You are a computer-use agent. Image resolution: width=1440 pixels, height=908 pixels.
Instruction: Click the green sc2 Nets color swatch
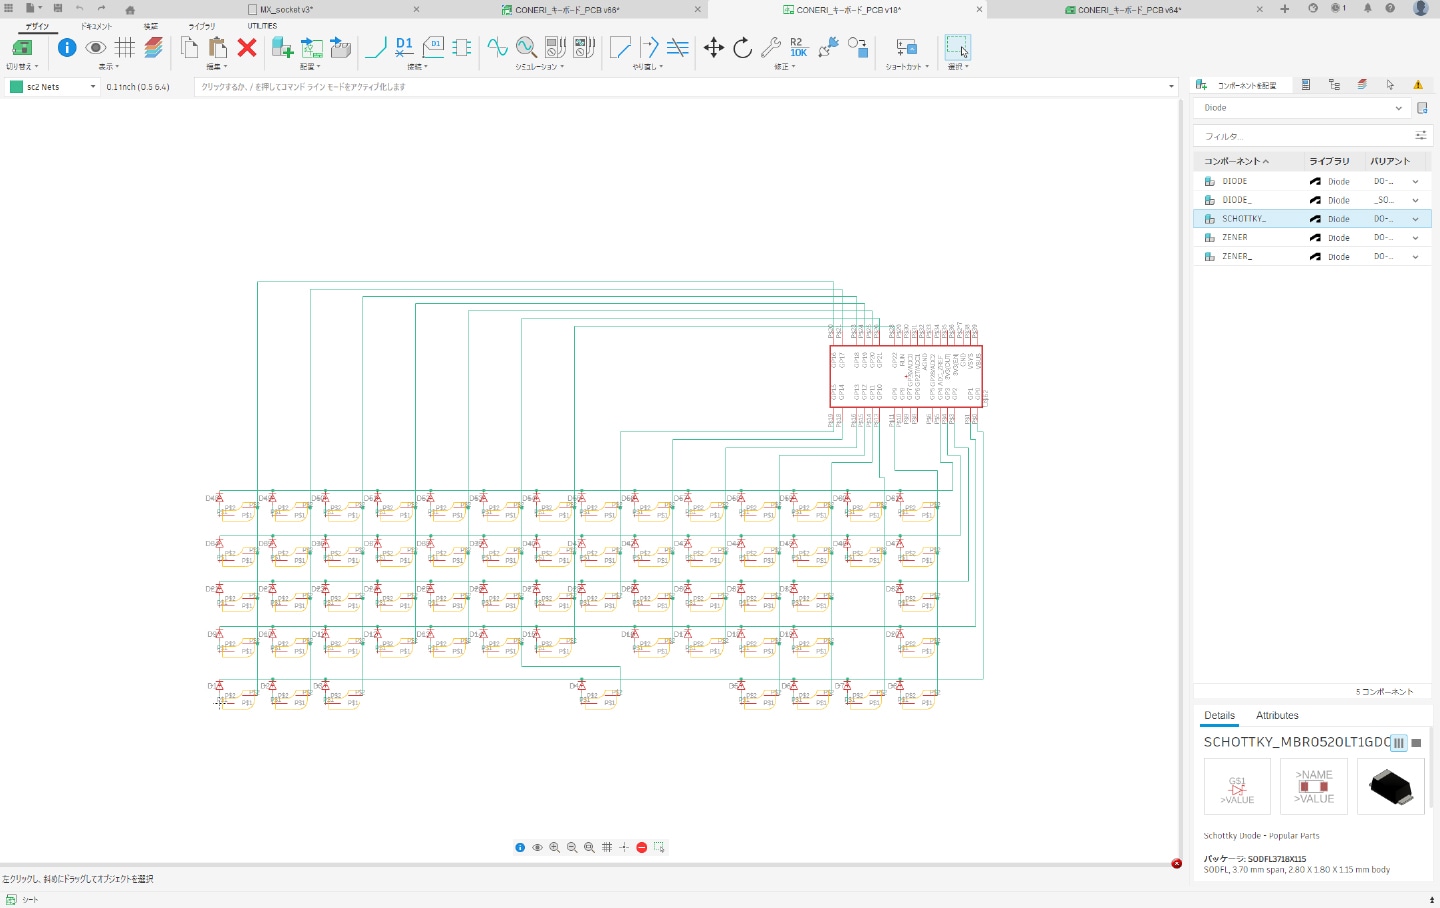click(x=16, y=87)
